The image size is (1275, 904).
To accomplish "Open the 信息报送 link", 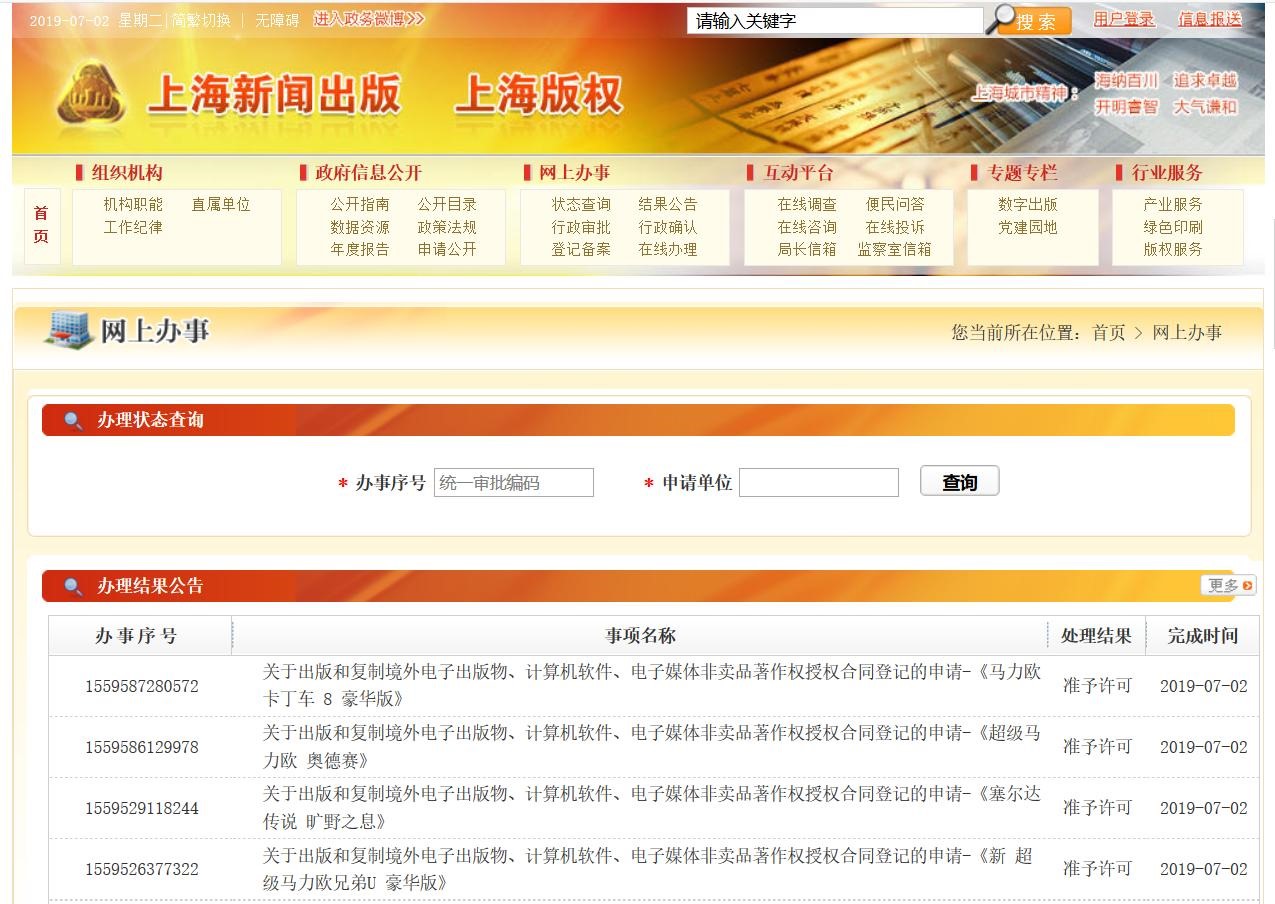I will coord(1209,19).
